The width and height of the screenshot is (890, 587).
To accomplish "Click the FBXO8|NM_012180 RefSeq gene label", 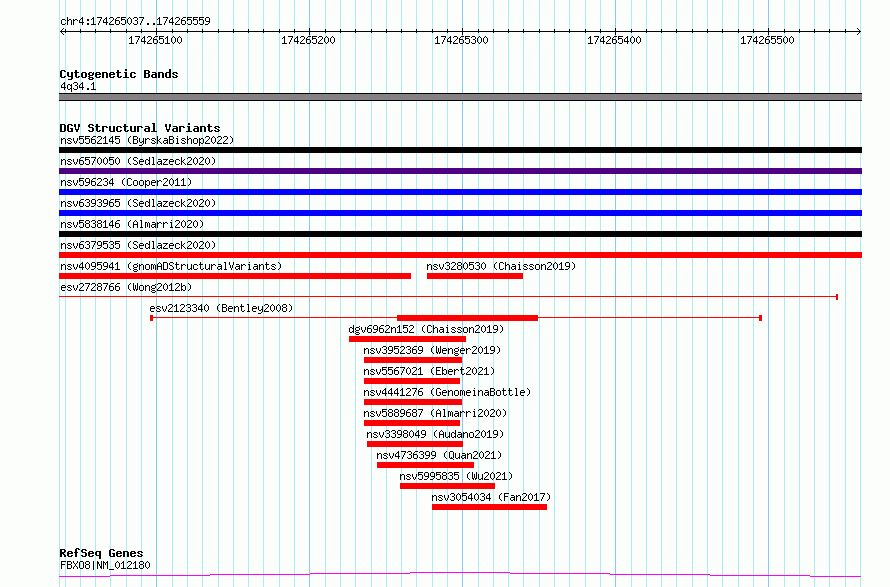I will coord(105,565).
